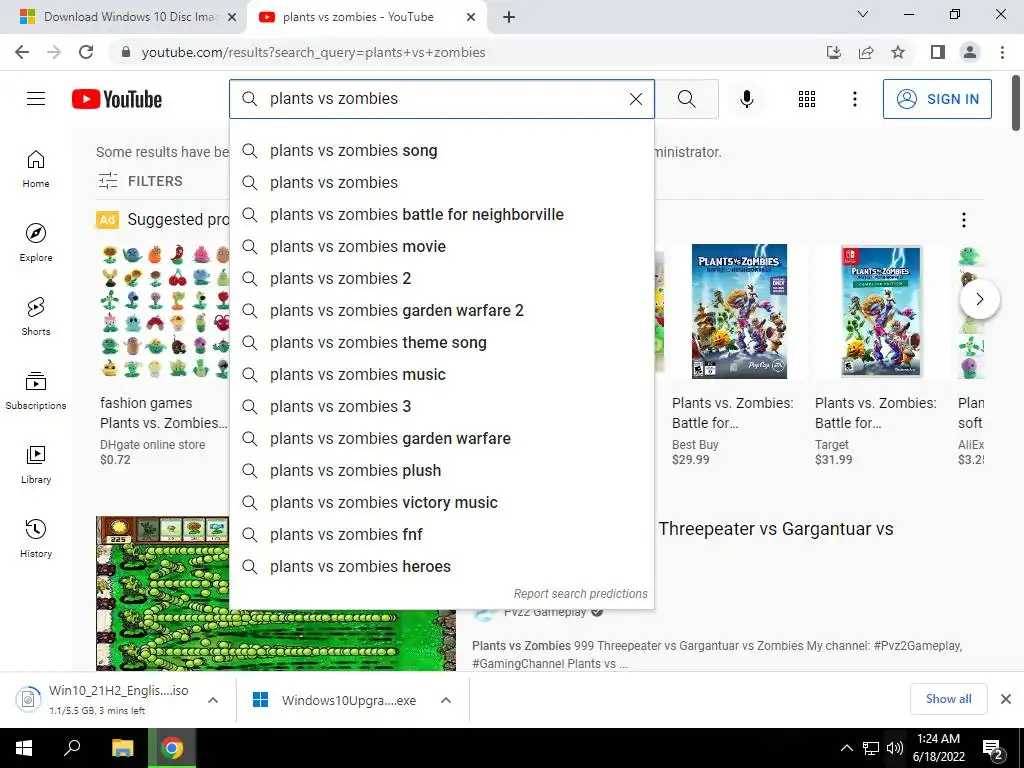This screenshot has height=768, width=1024.
Task: Click the browser back arrow
Action: click(x=22, y=52)
